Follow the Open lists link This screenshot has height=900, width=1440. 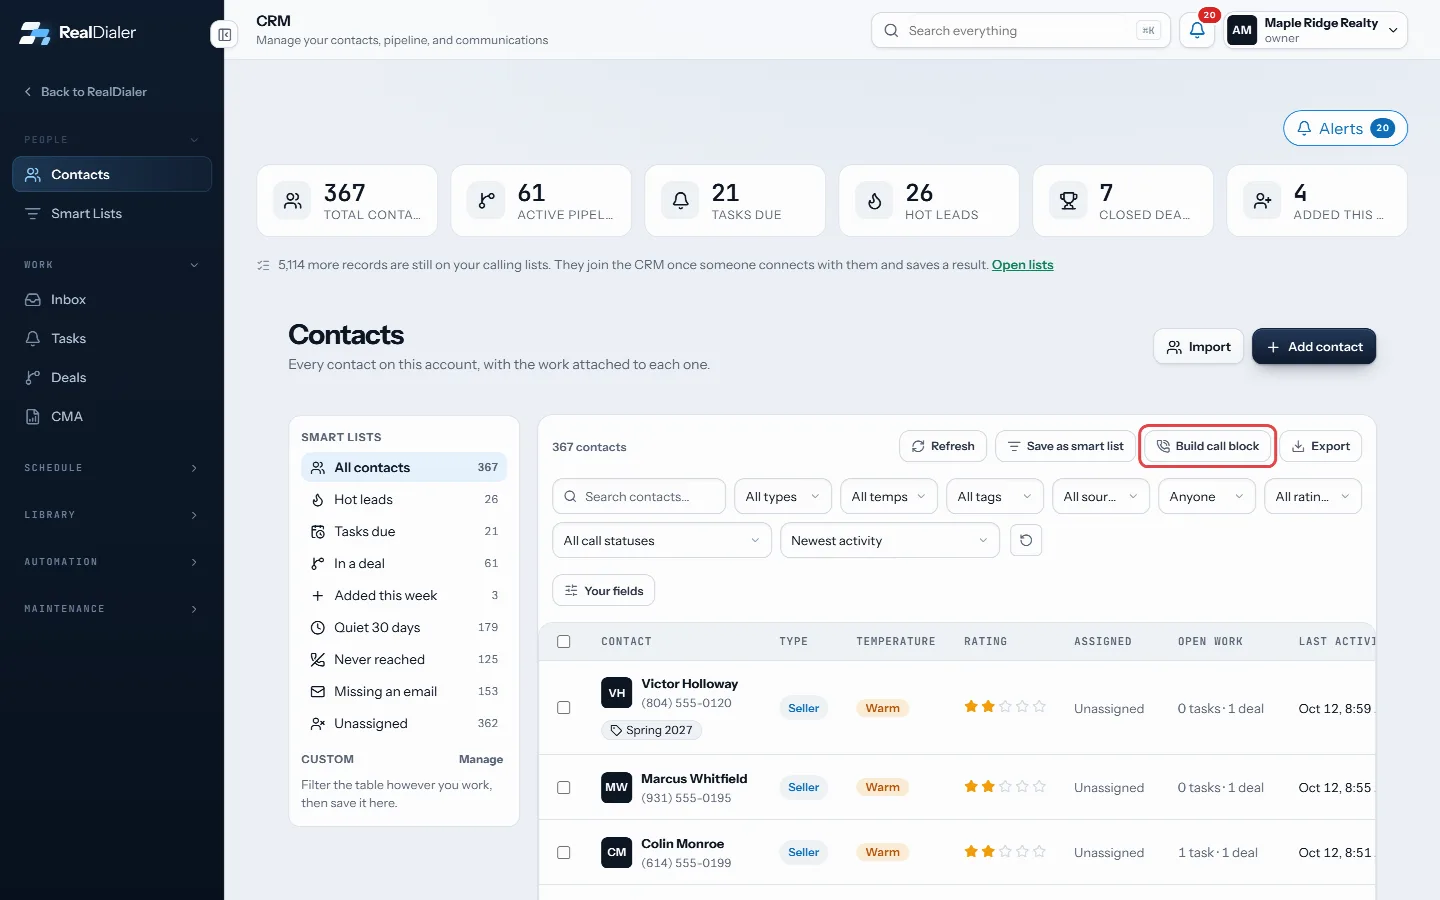(x=1022, y=265)
